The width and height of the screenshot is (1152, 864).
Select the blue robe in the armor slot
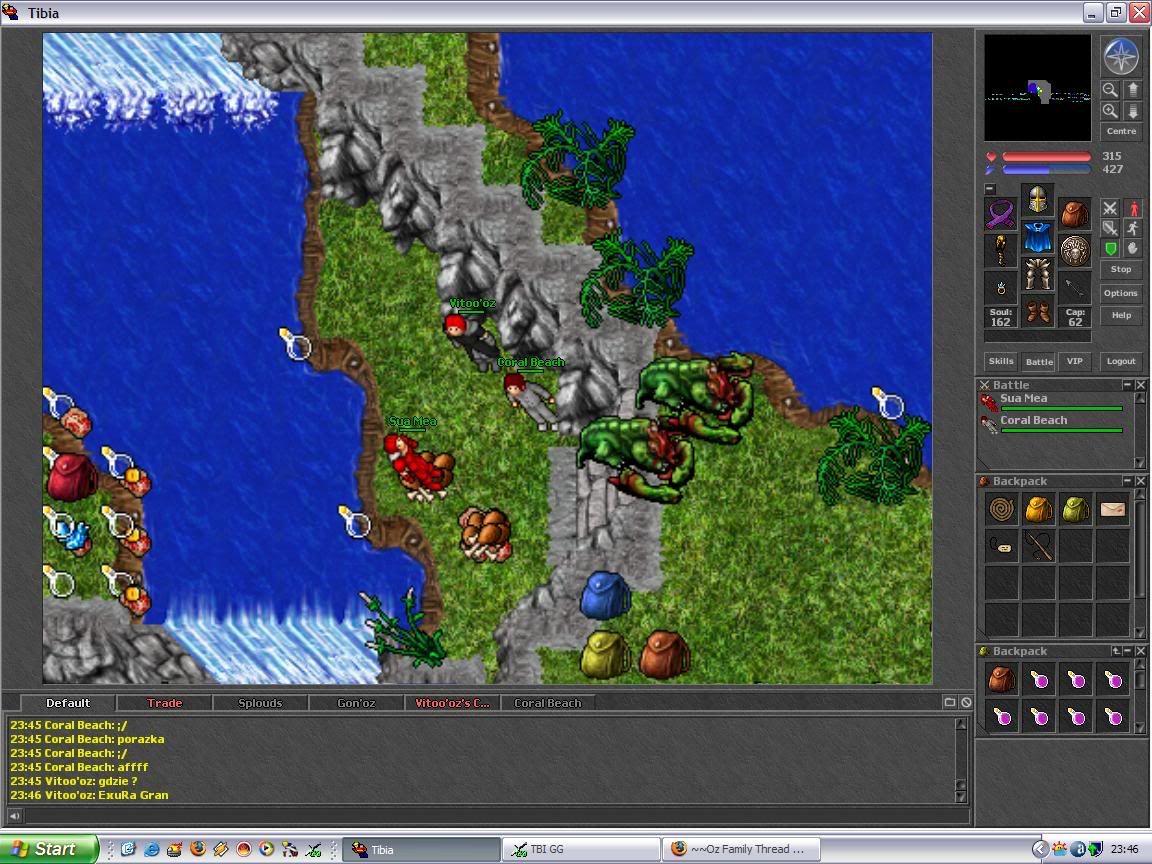pos(1037,237)
